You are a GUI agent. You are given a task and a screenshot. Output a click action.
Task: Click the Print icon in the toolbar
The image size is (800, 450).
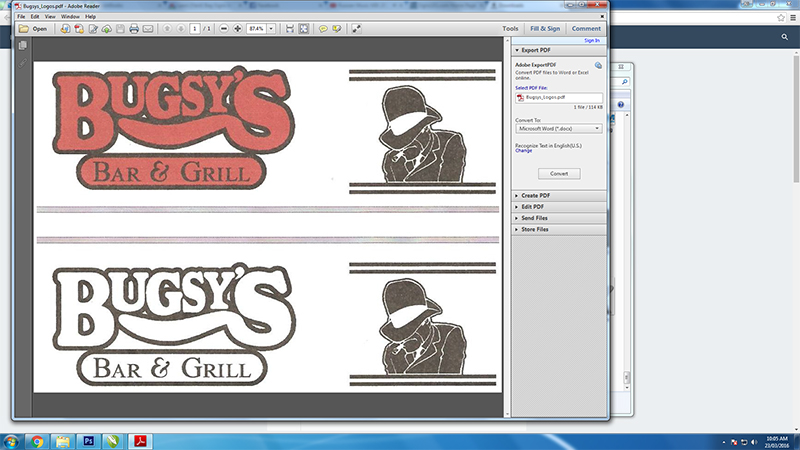pos(134,29)
